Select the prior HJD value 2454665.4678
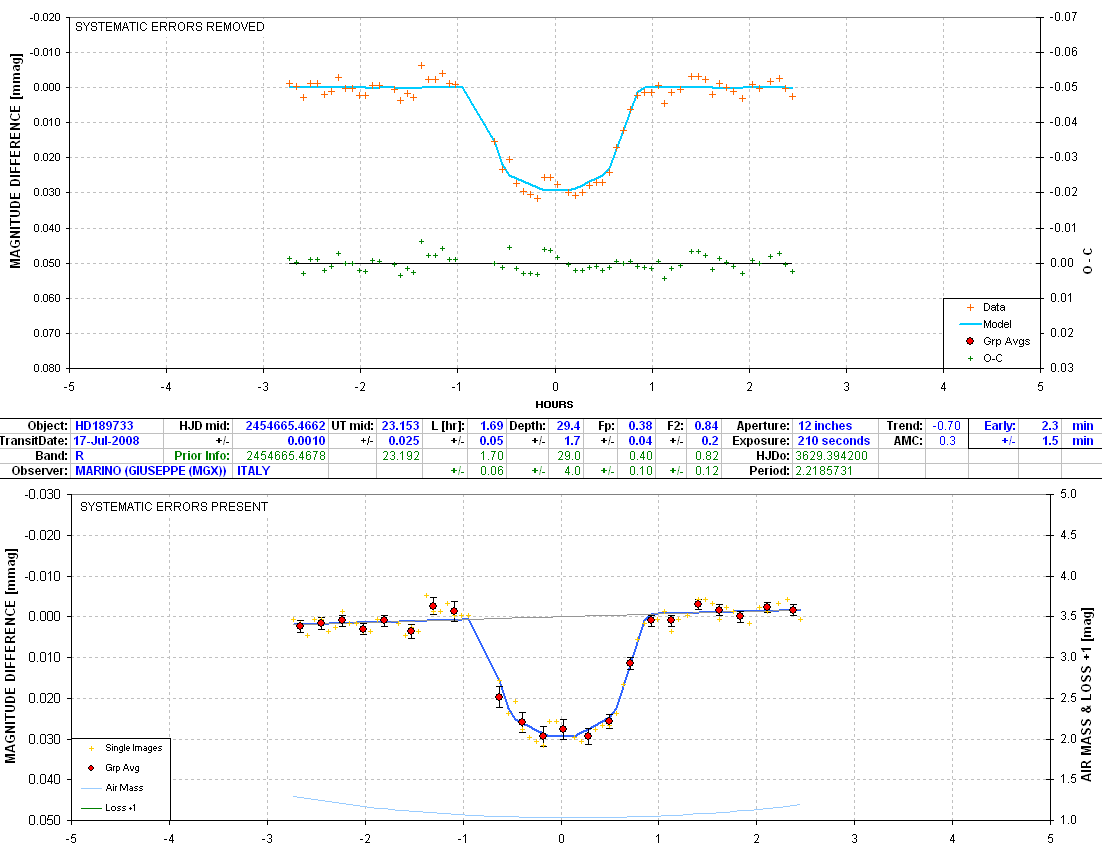The height and width of the screenshot is (851, 1102). (x=285, y=456)
